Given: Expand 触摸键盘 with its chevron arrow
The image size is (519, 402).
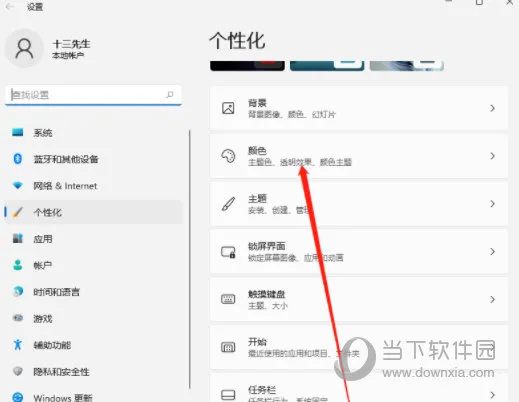Looking at the screenshot, I should (492, 299).
